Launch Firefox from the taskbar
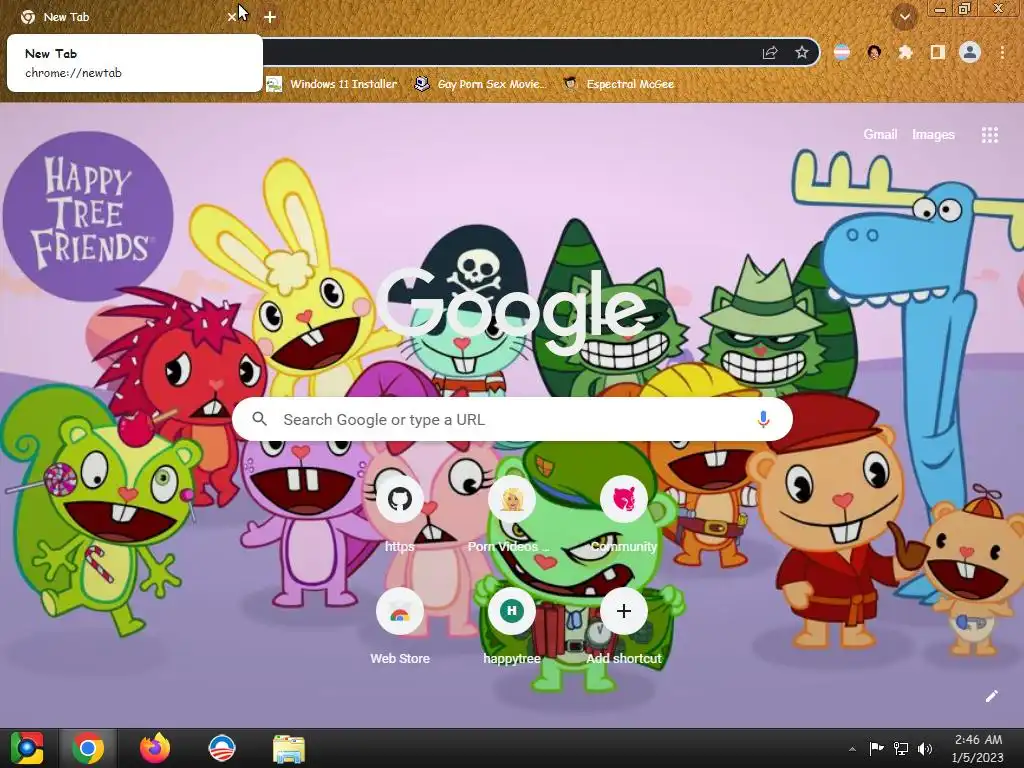1024x768 pixels. 155,748
